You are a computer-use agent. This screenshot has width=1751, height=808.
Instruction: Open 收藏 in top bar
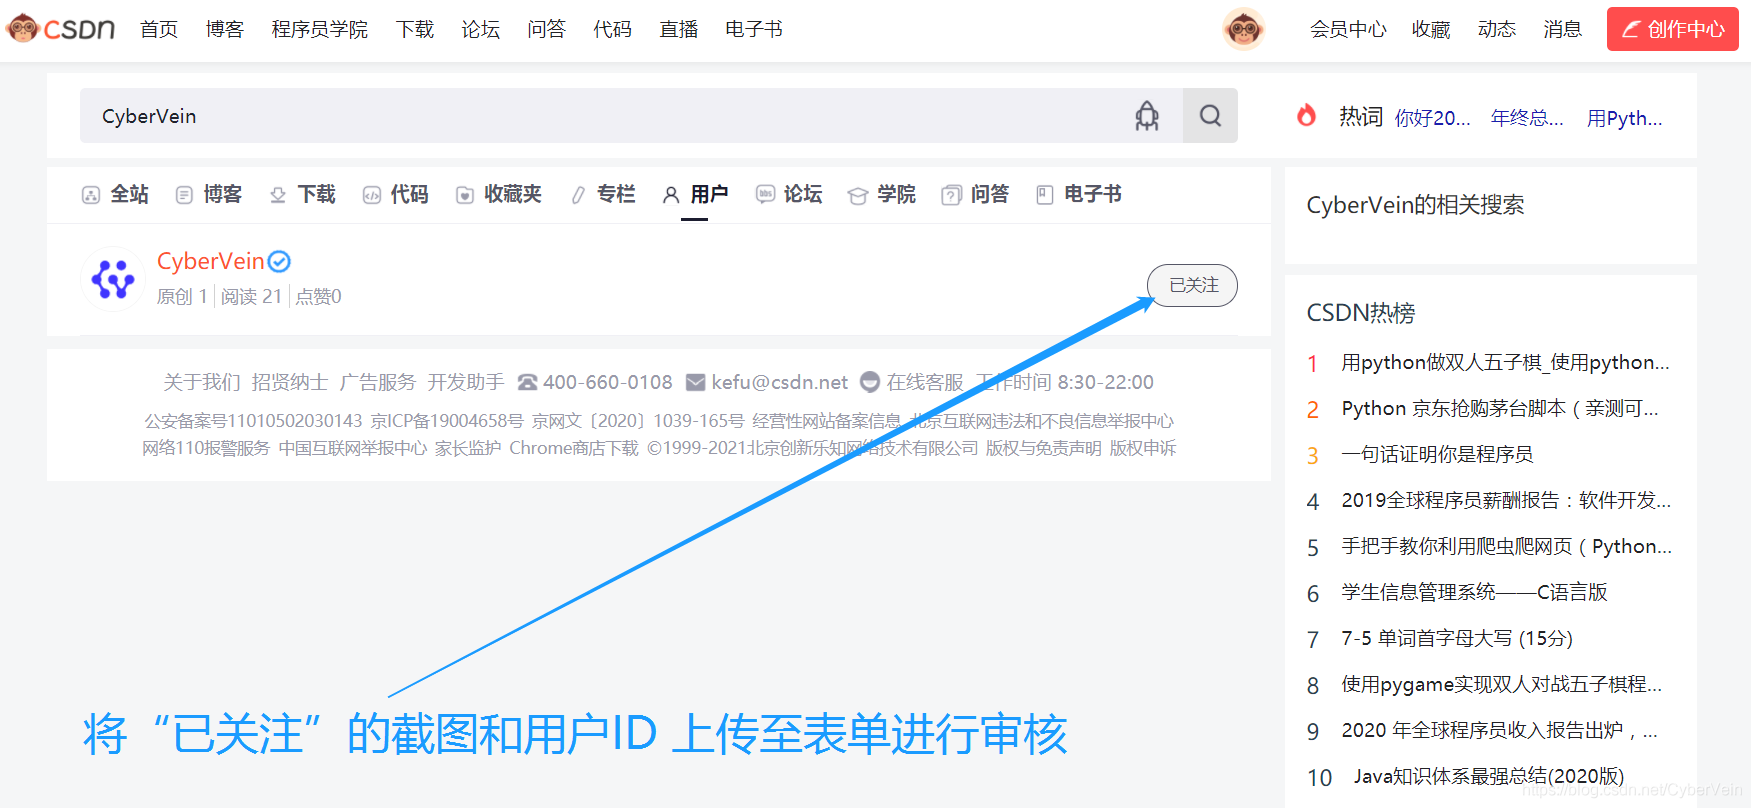(x=1431, y=29)
